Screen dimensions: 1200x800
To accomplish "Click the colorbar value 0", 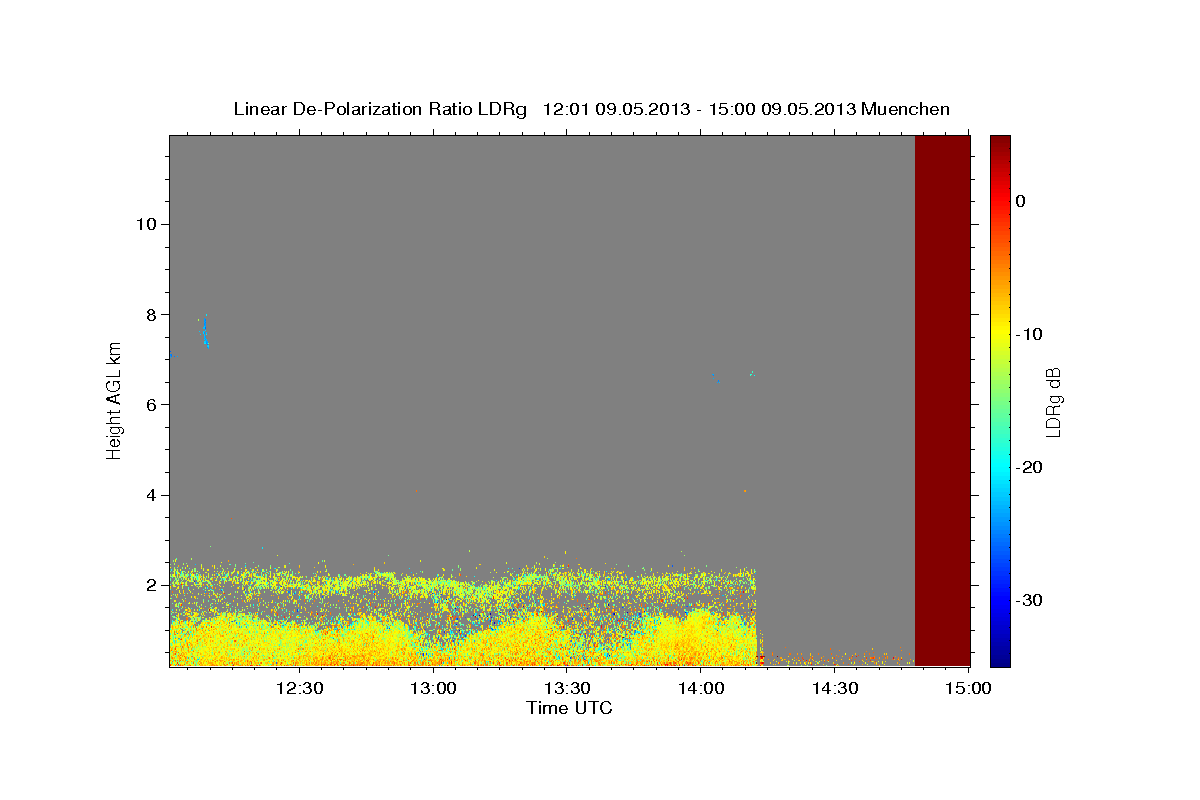I will coord(1020,201).
